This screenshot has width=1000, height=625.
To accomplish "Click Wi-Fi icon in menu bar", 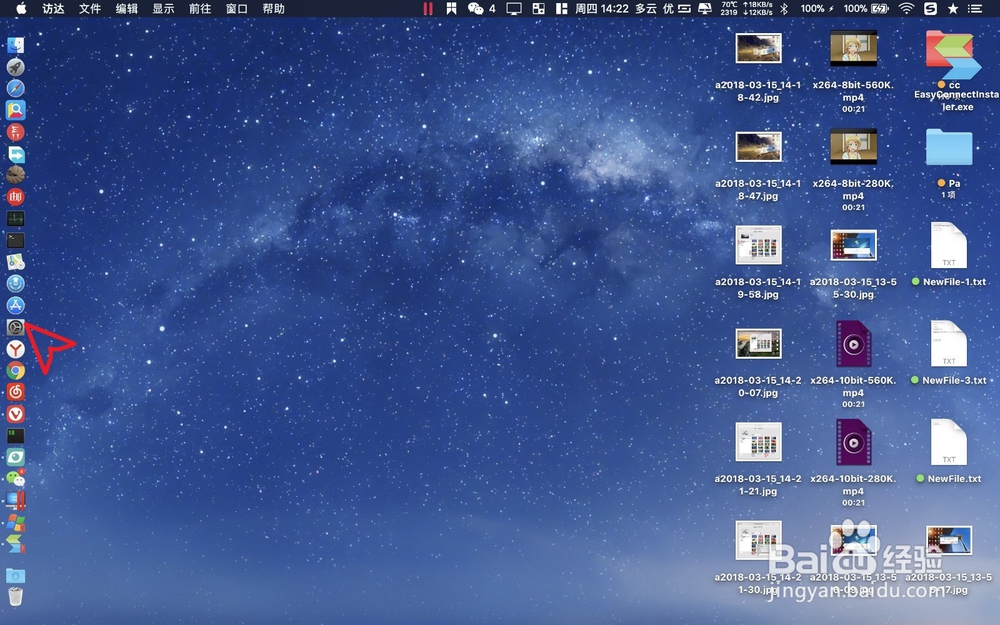I will point(906,8).
